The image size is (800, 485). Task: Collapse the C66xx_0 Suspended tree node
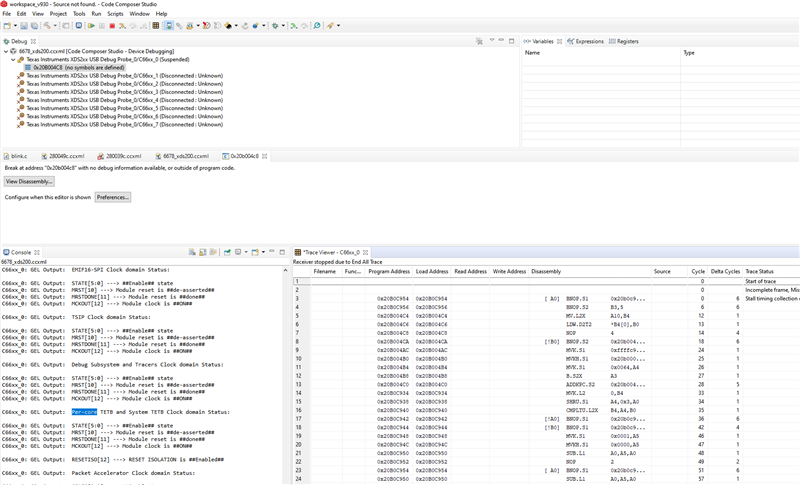pyautogui.click(x=13, y=60)
